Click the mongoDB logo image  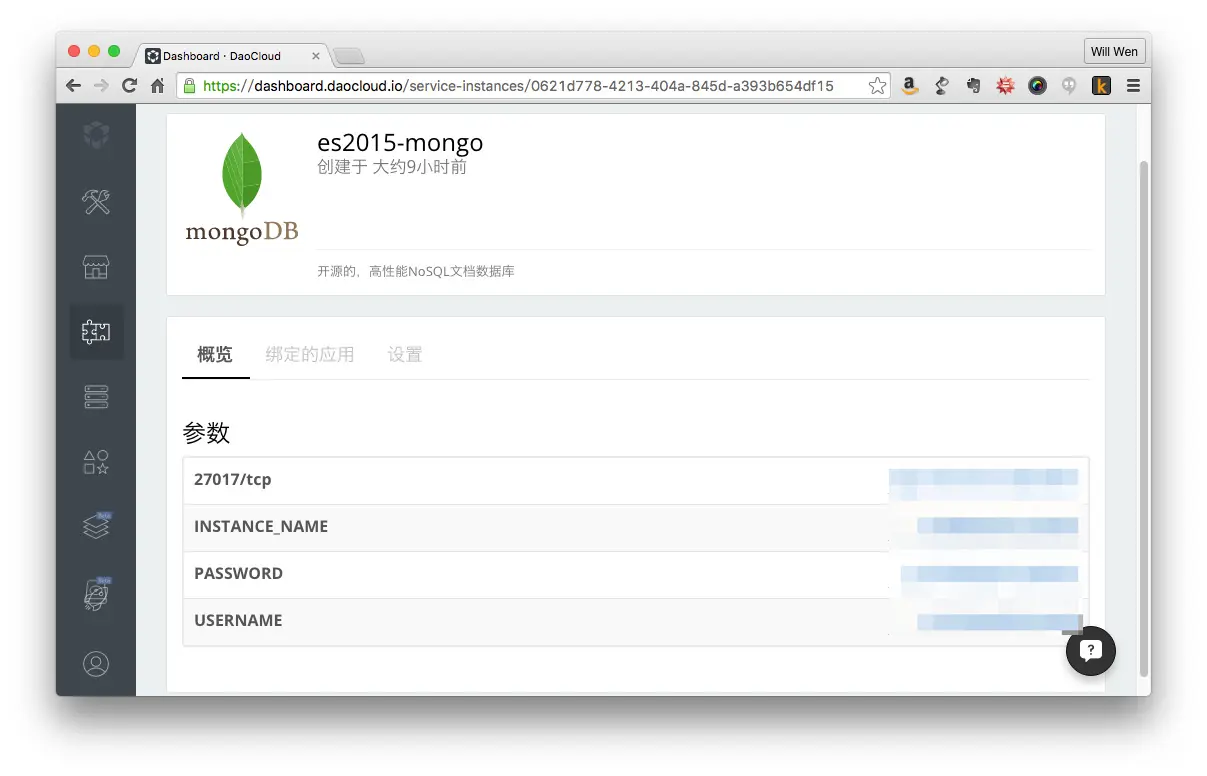242,190
